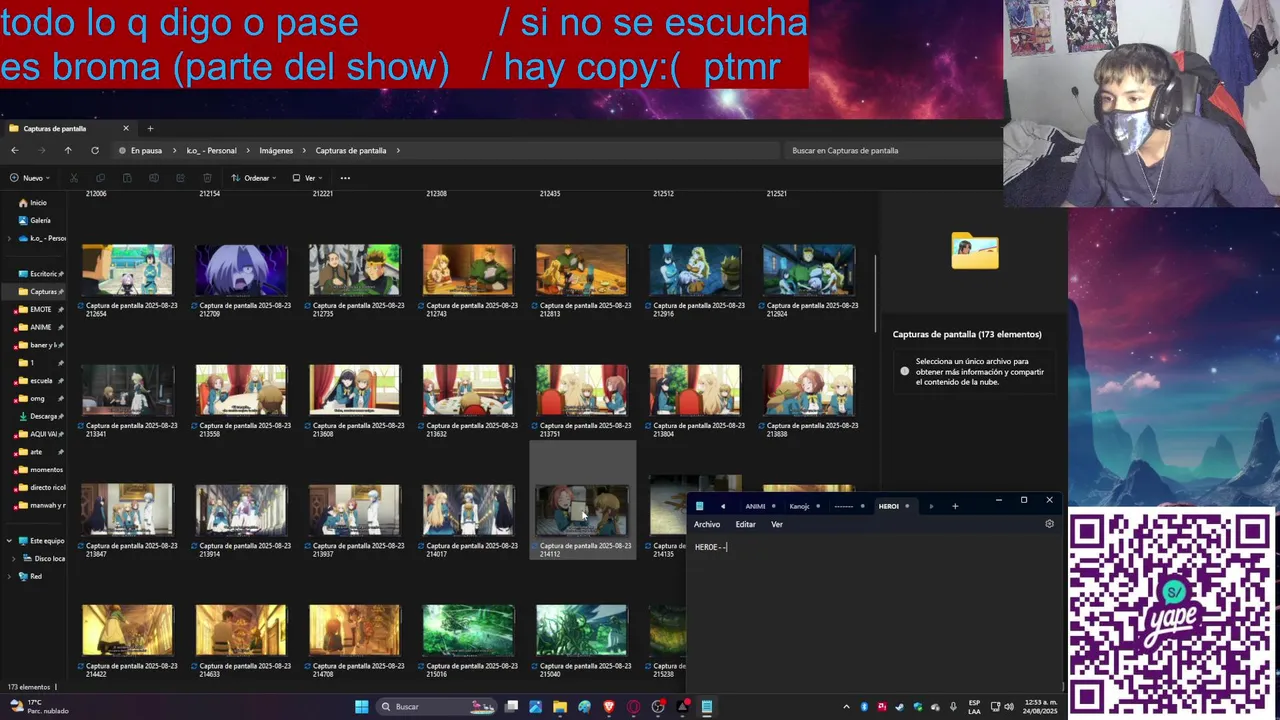Viewport: 1280px width, 720px height.
Task: Open escuela pinned folder
Action: coord(40,380)
